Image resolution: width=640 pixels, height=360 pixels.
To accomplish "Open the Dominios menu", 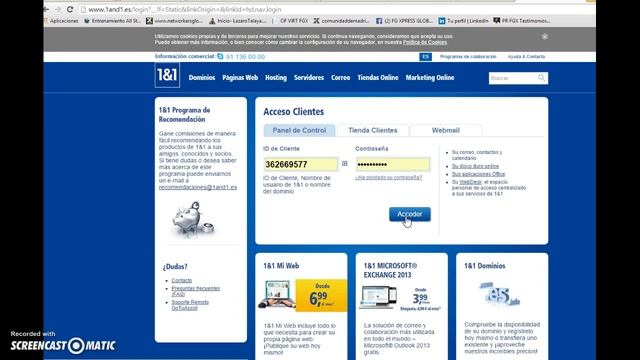I will 202,78.
